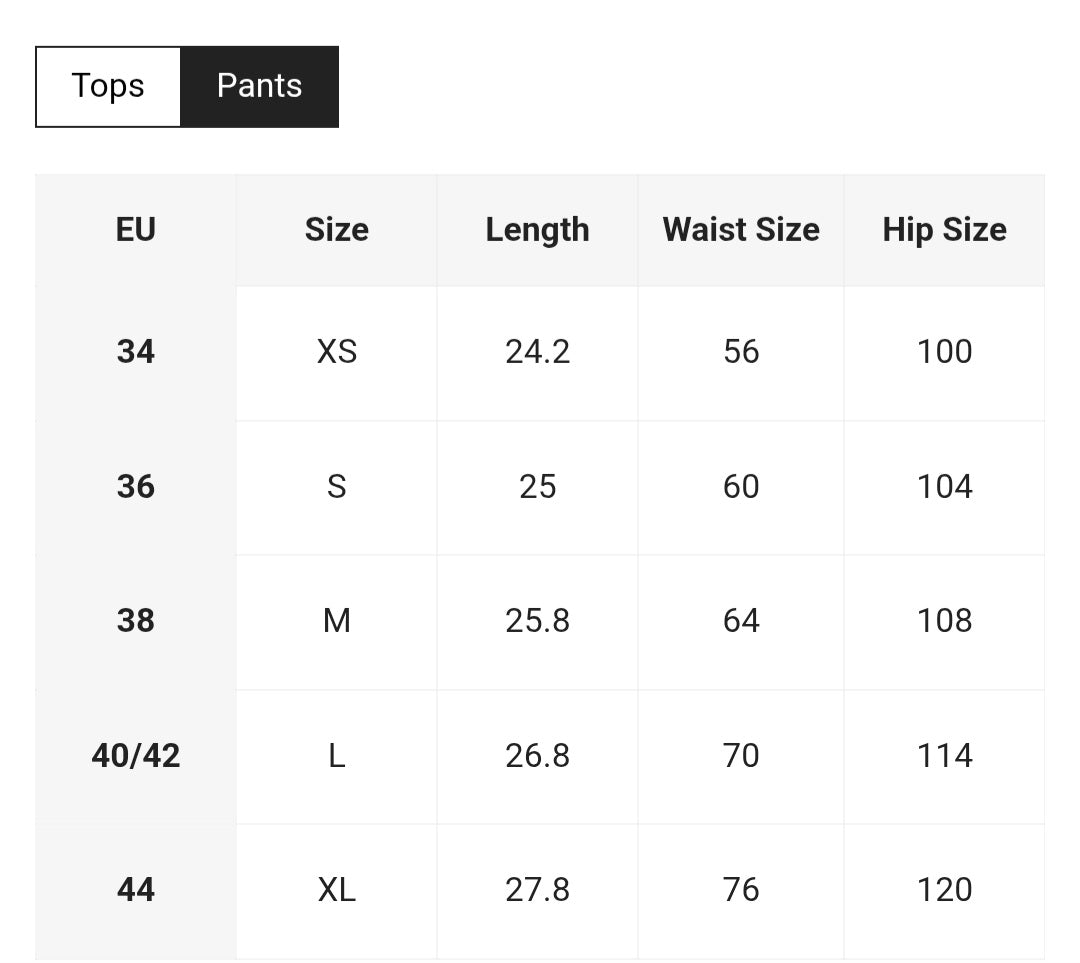The width and height of the screenshot is (1080, 963).
Task: Select the EU 38 row label
Action: tap(136, 621)
